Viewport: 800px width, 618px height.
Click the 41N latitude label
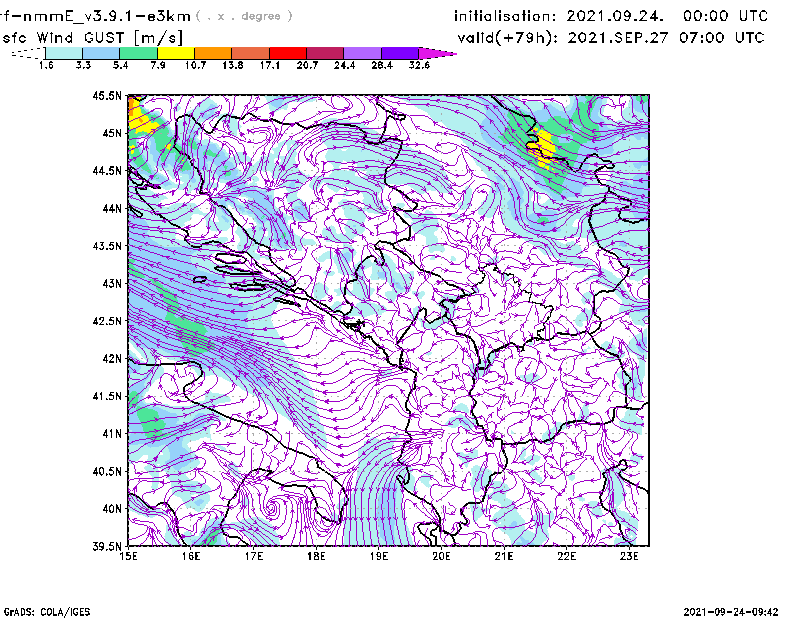tap(112, 433)
